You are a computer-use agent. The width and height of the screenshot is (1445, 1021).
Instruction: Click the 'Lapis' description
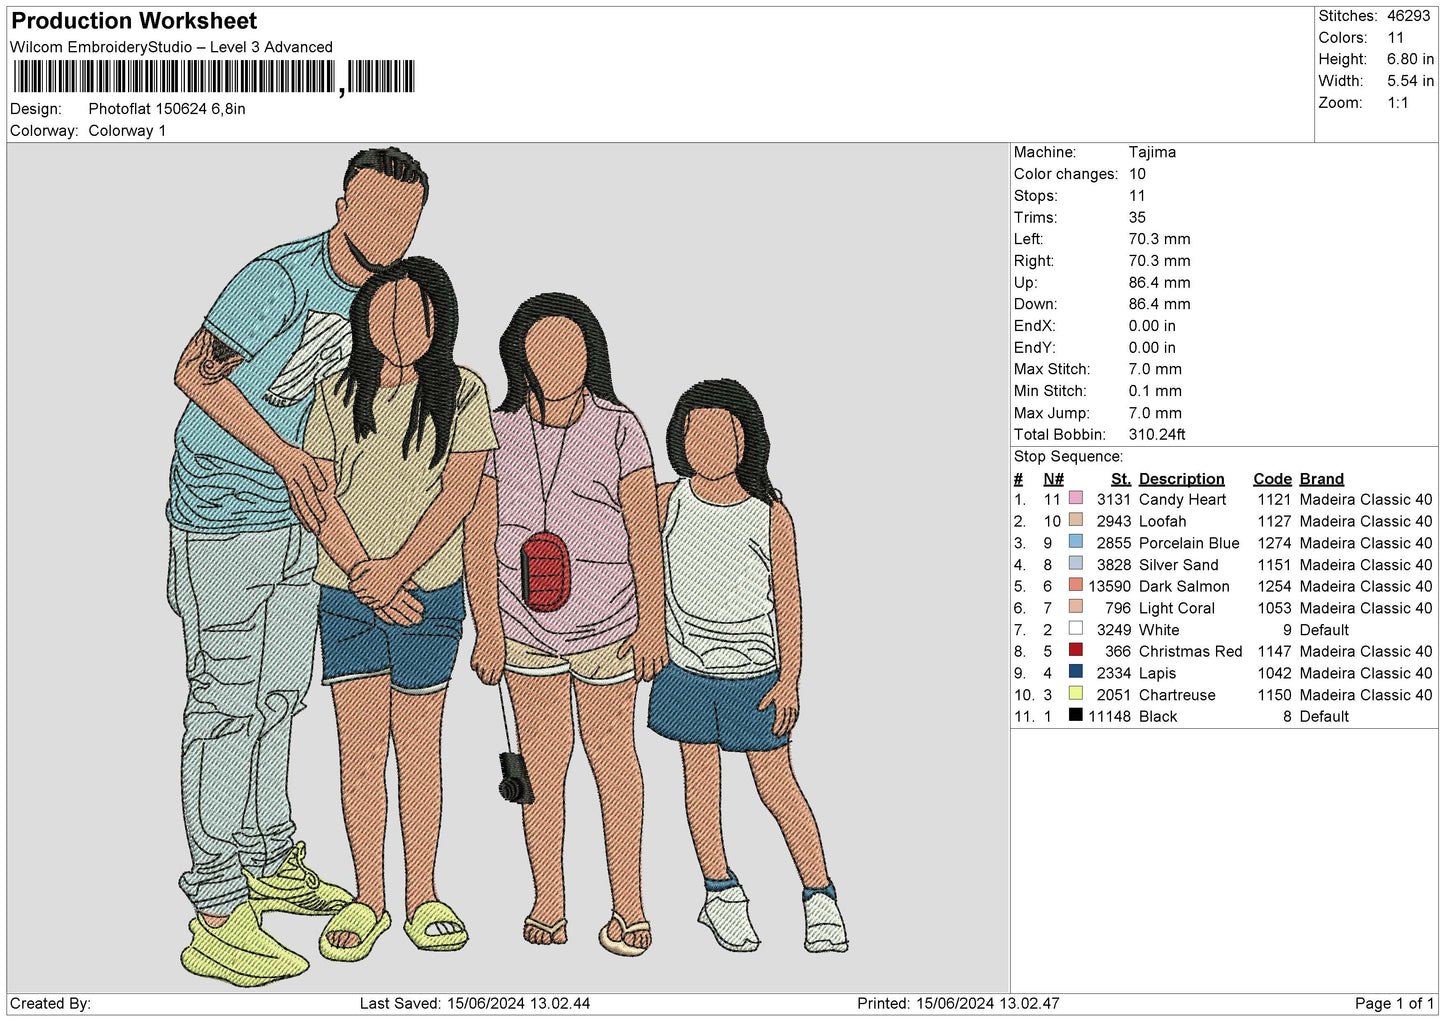1157,673
